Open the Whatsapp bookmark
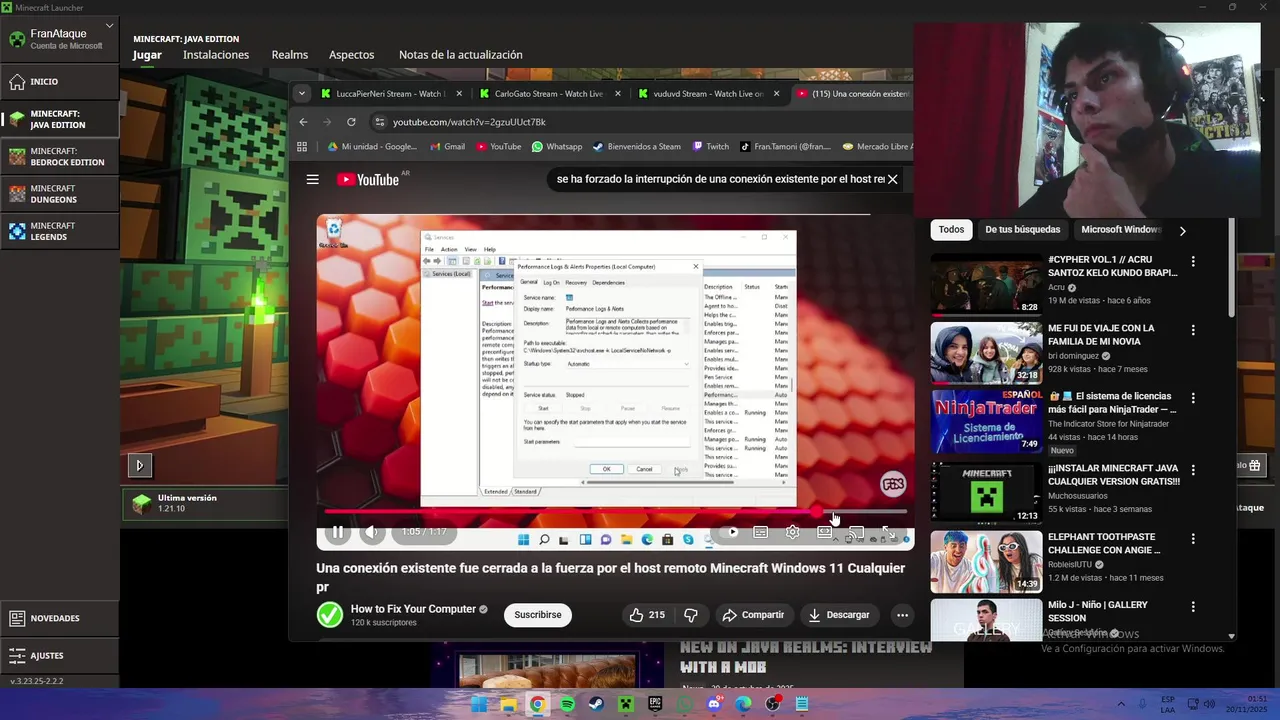Viewport: 1280px width, 720px height. click(x=557, y=146)
